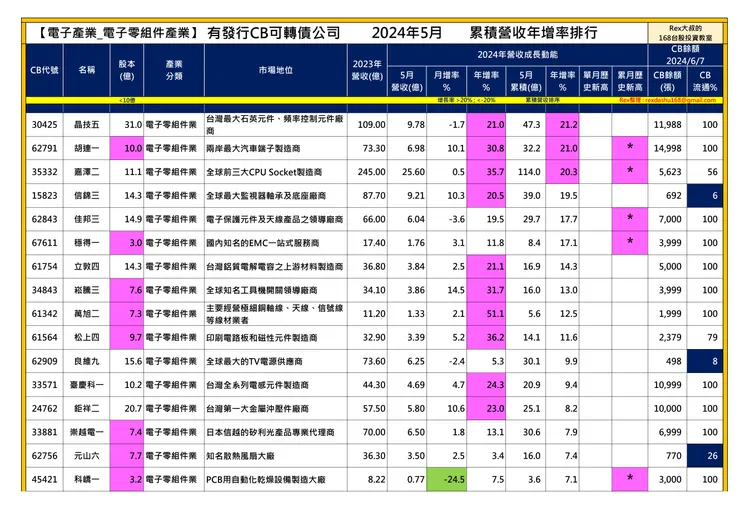Click the CB balance value 14,998
Viewport: 740px width, 523px height.
(667, 148)
